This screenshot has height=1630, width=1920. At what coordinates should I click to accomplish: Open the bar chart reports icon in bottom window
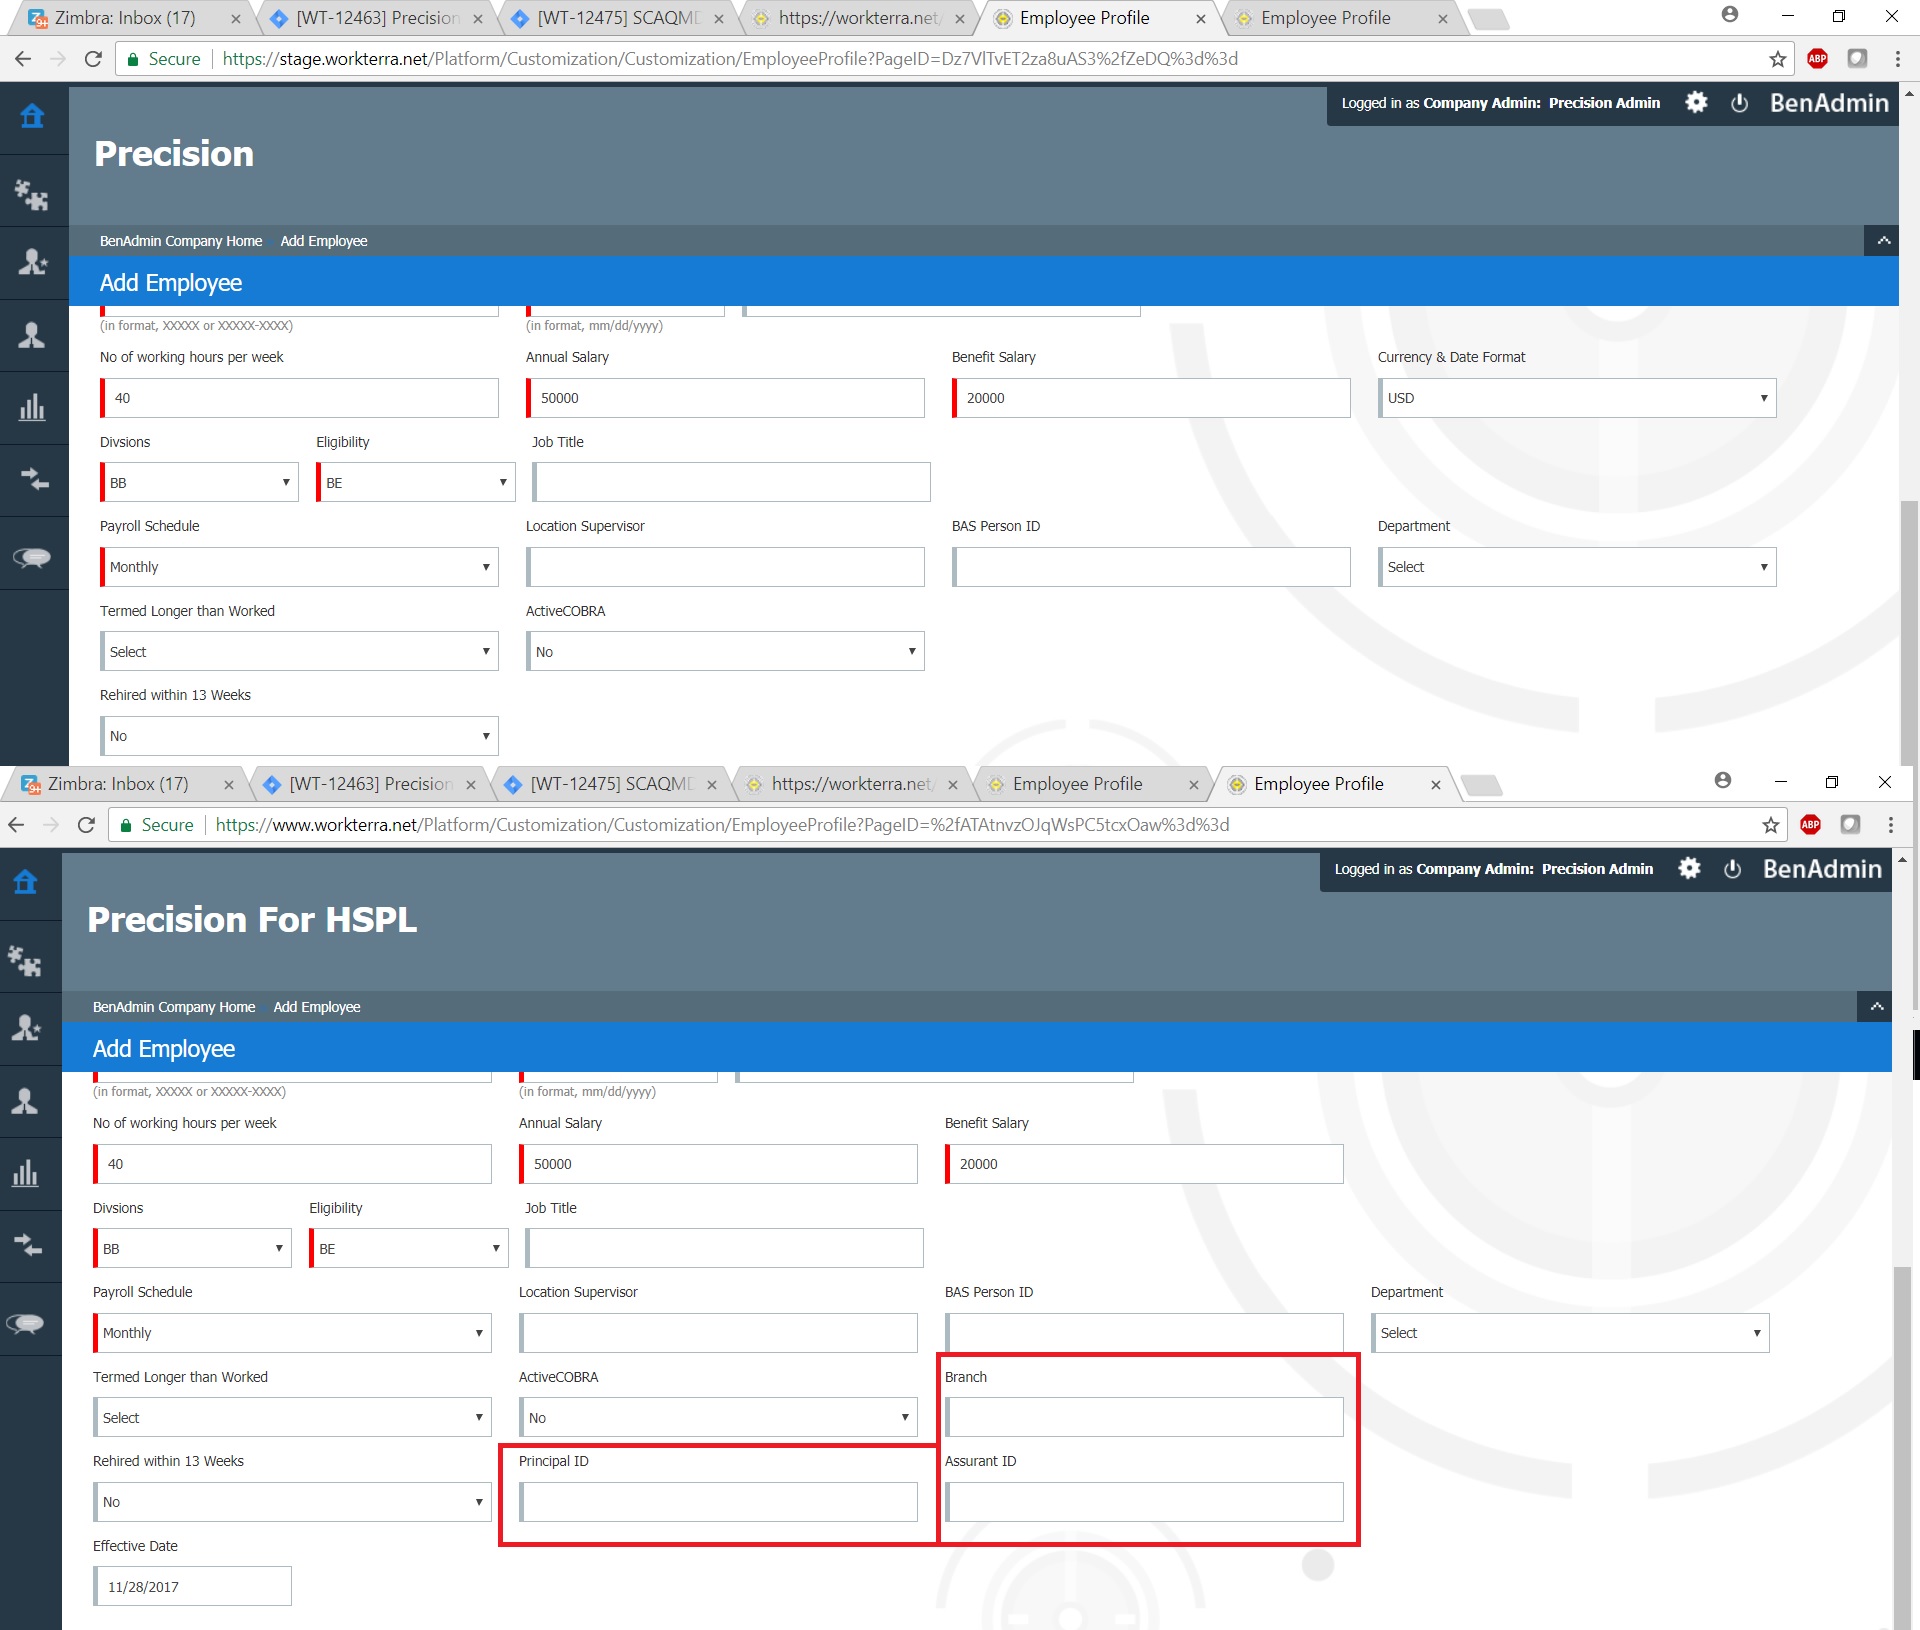tap(25, 1173)
